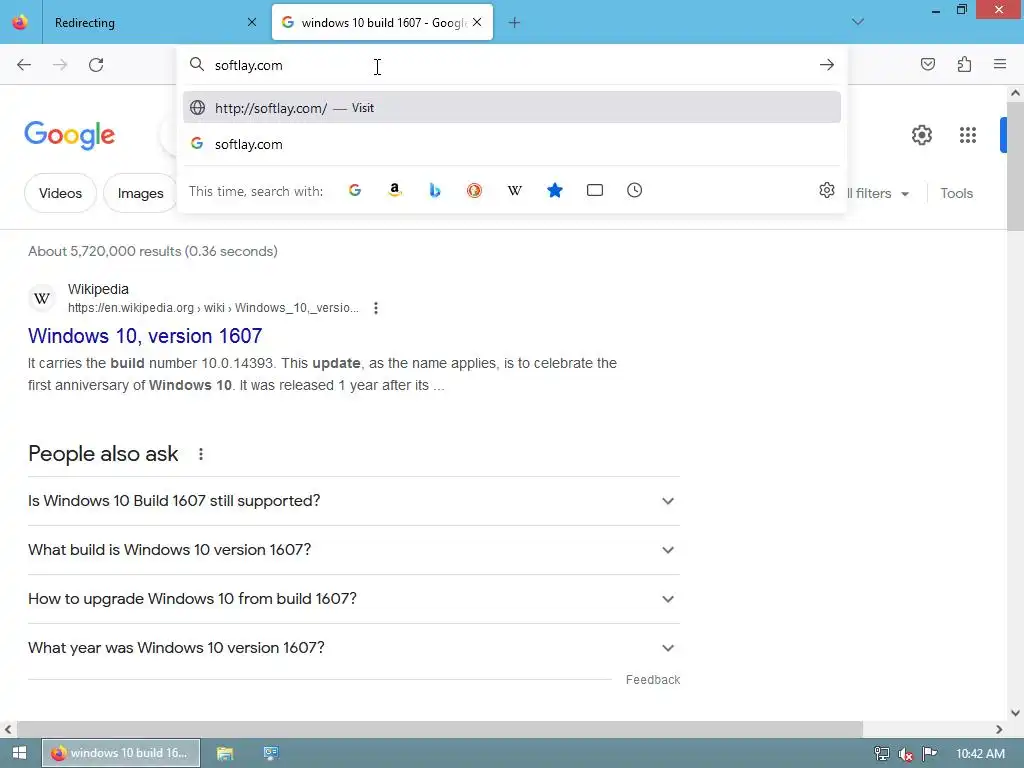Choose the http://softlay.com/ Visit suggestion
The image size is (1024, 768).
click(512, 108)
